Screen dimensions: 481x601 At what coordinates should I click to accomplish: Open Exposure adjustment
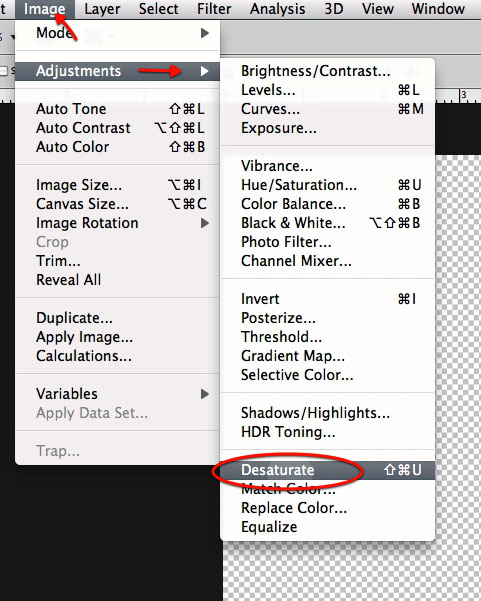328,128
